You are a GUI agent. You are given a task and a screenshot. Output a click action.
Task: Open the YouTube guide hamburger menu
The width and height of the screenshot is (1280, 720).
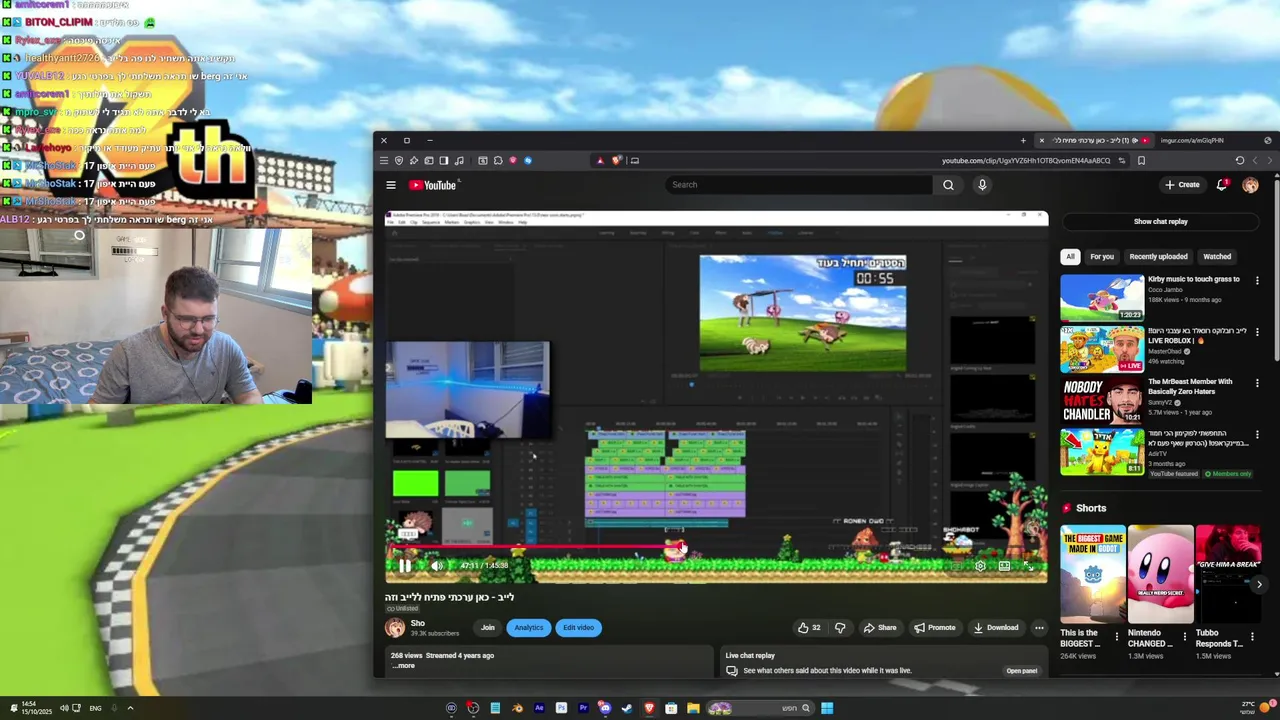click(x=391, y=185)
